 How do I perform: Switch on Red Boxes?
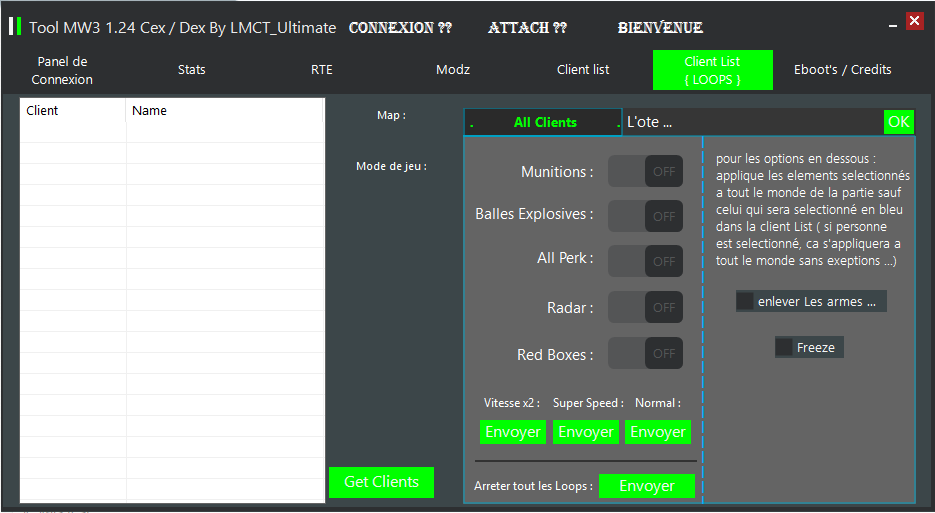(x=645, y=353)
